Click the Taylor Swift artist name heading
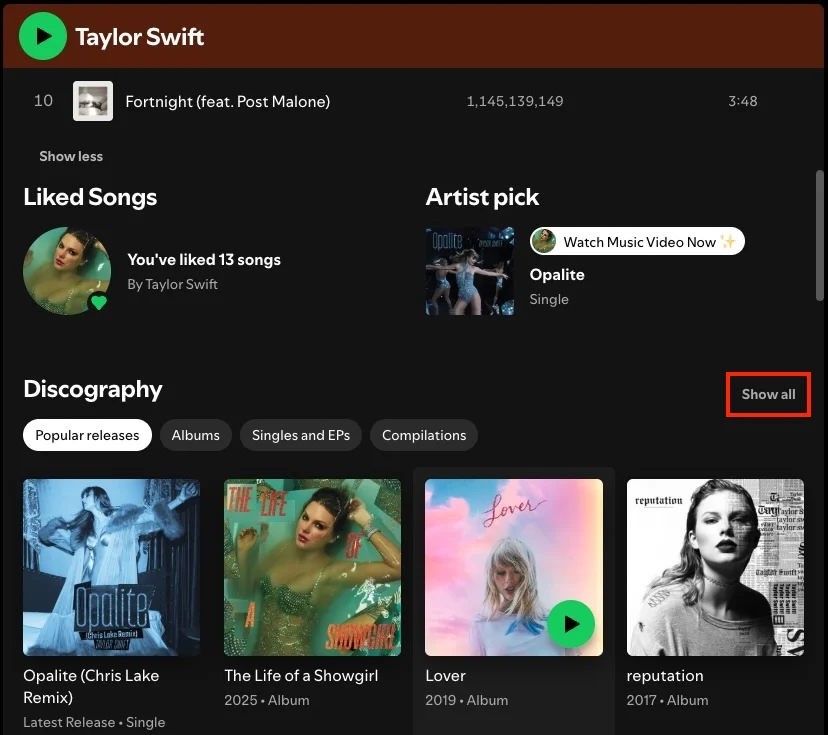The image size is (828, 735). pos(139,36)
